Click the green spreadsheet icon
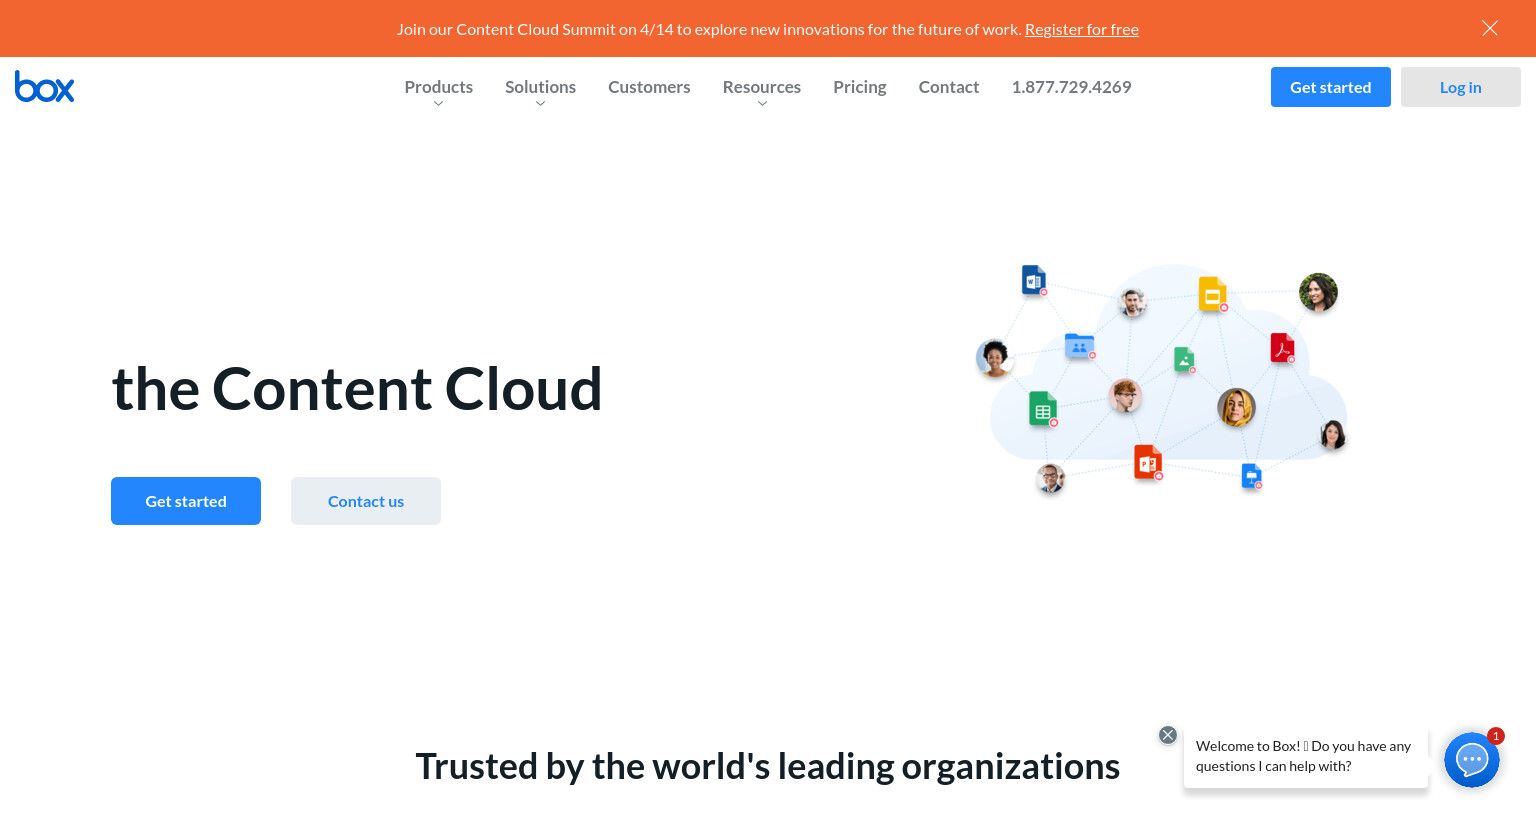1536x824 pixels. point(1043,409)
